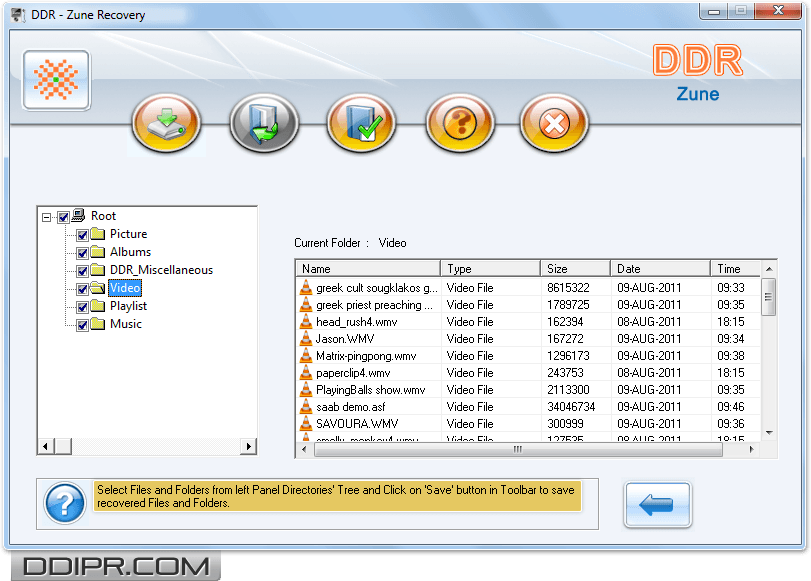
Task: Uncheck the Picture folder checkbox
Action: pyautogui.click(x=82, y=235)
